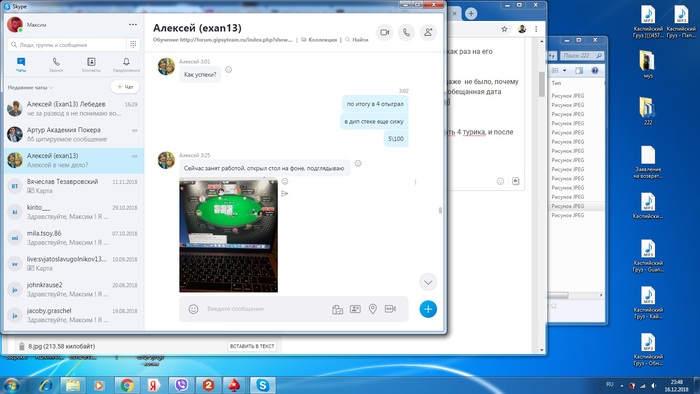700x394 pixels.
Task: Delete the 8.jpg attachment with the trash icon
Action: pos(21,346)
